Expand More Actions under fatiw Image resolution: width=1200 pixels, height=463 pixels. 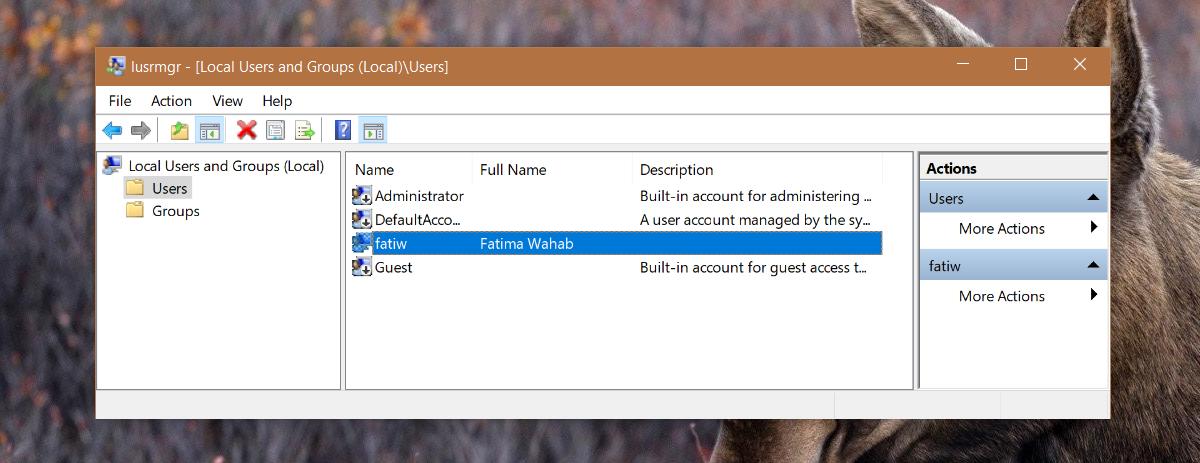pos(1001,296)
